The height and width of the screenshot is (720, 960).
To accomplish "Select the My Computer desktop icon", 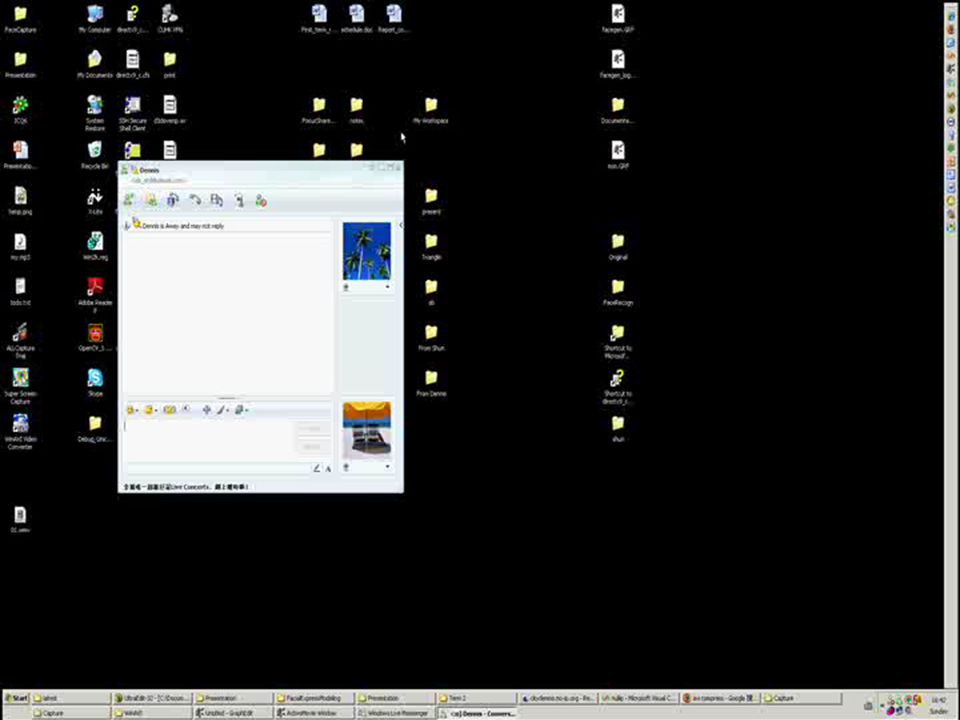I will click(x=95, y=18).
